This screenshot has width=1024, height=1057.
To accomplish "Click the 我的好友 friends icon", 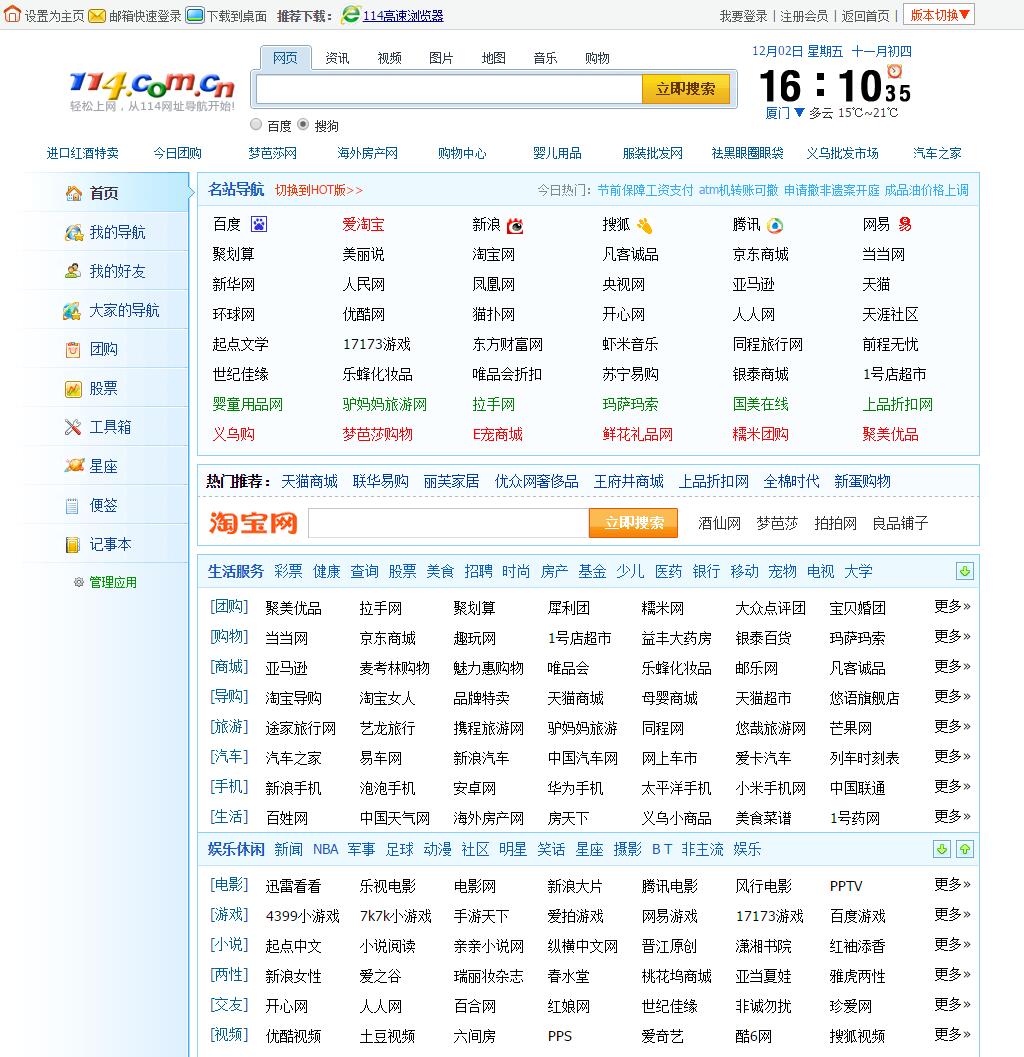I will (x=73, y=271).
